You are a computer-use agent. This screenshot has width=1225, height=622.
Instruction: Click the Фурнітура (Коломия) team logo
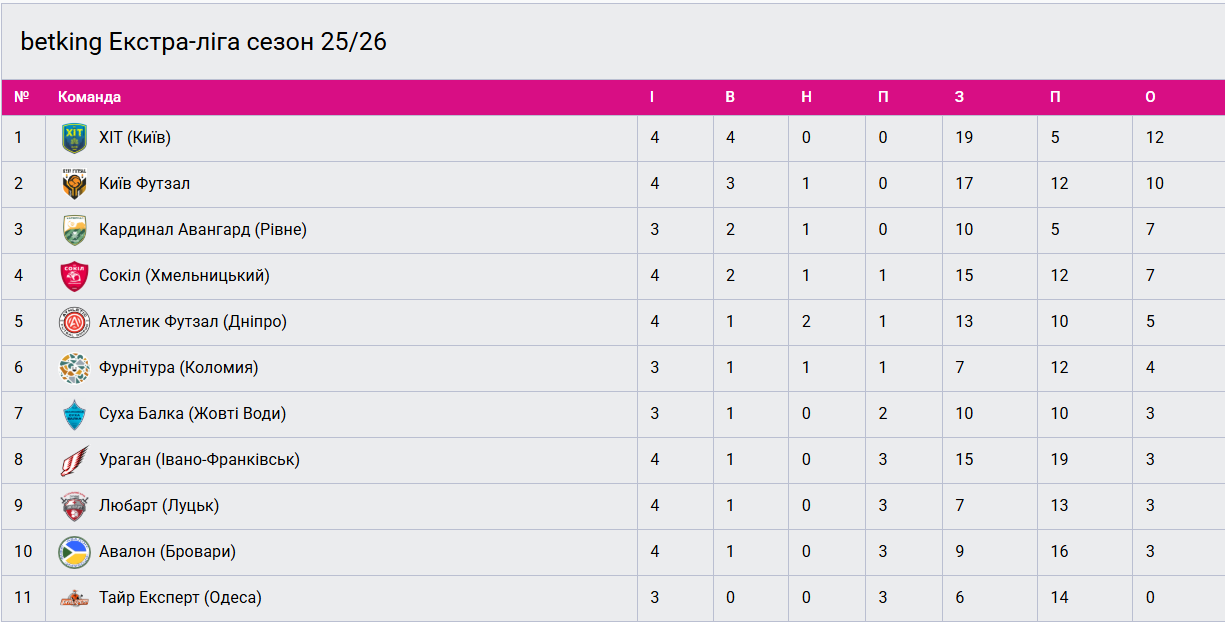coord(74,368)
